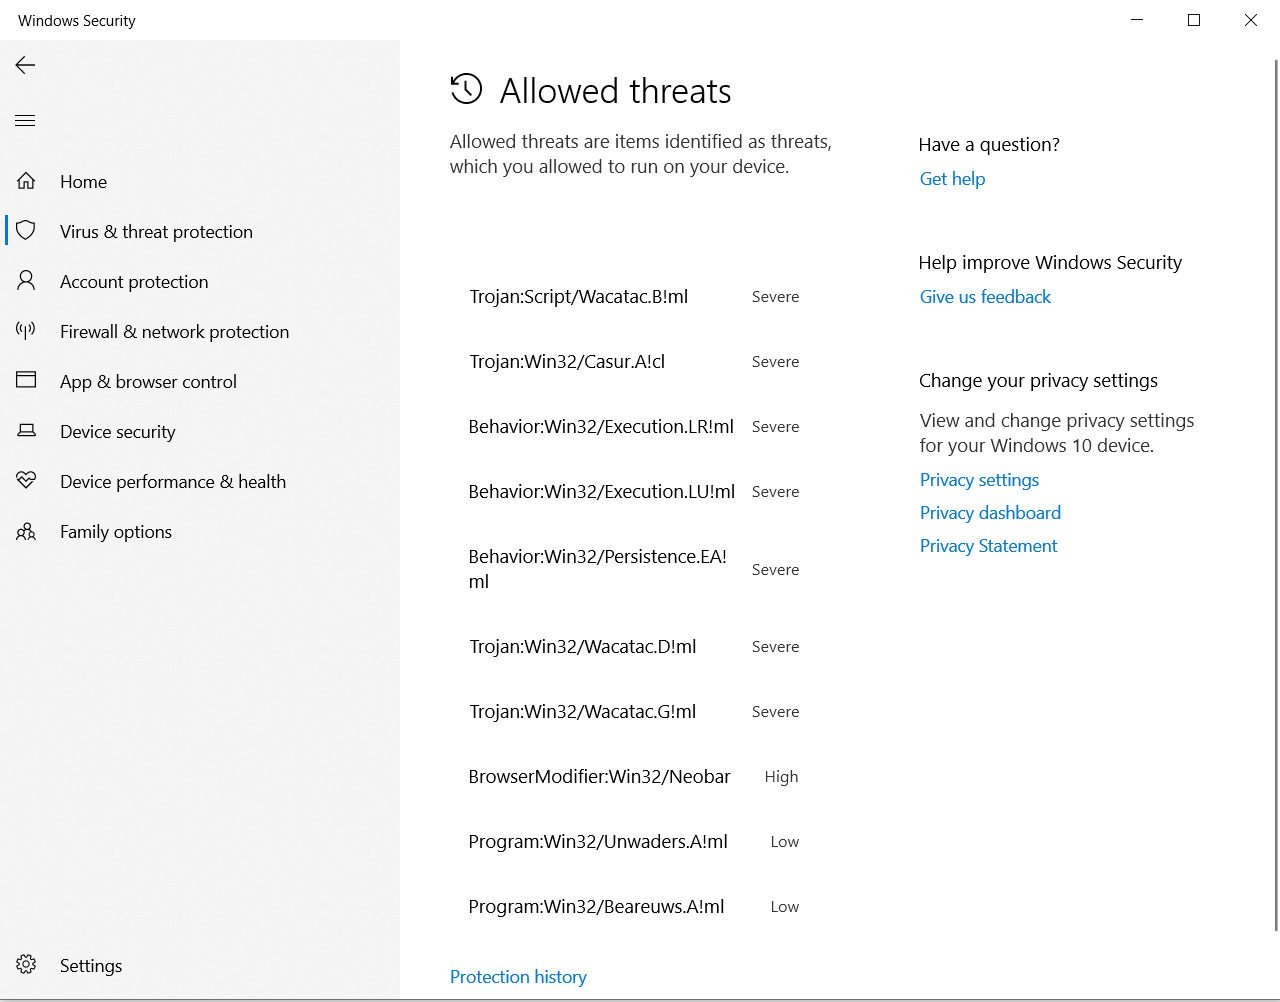Viewport: 1280px width, 1002px height.
Task: Expand Program:Win32/Unwaders.A!ml threat entry
Action: 634,842
